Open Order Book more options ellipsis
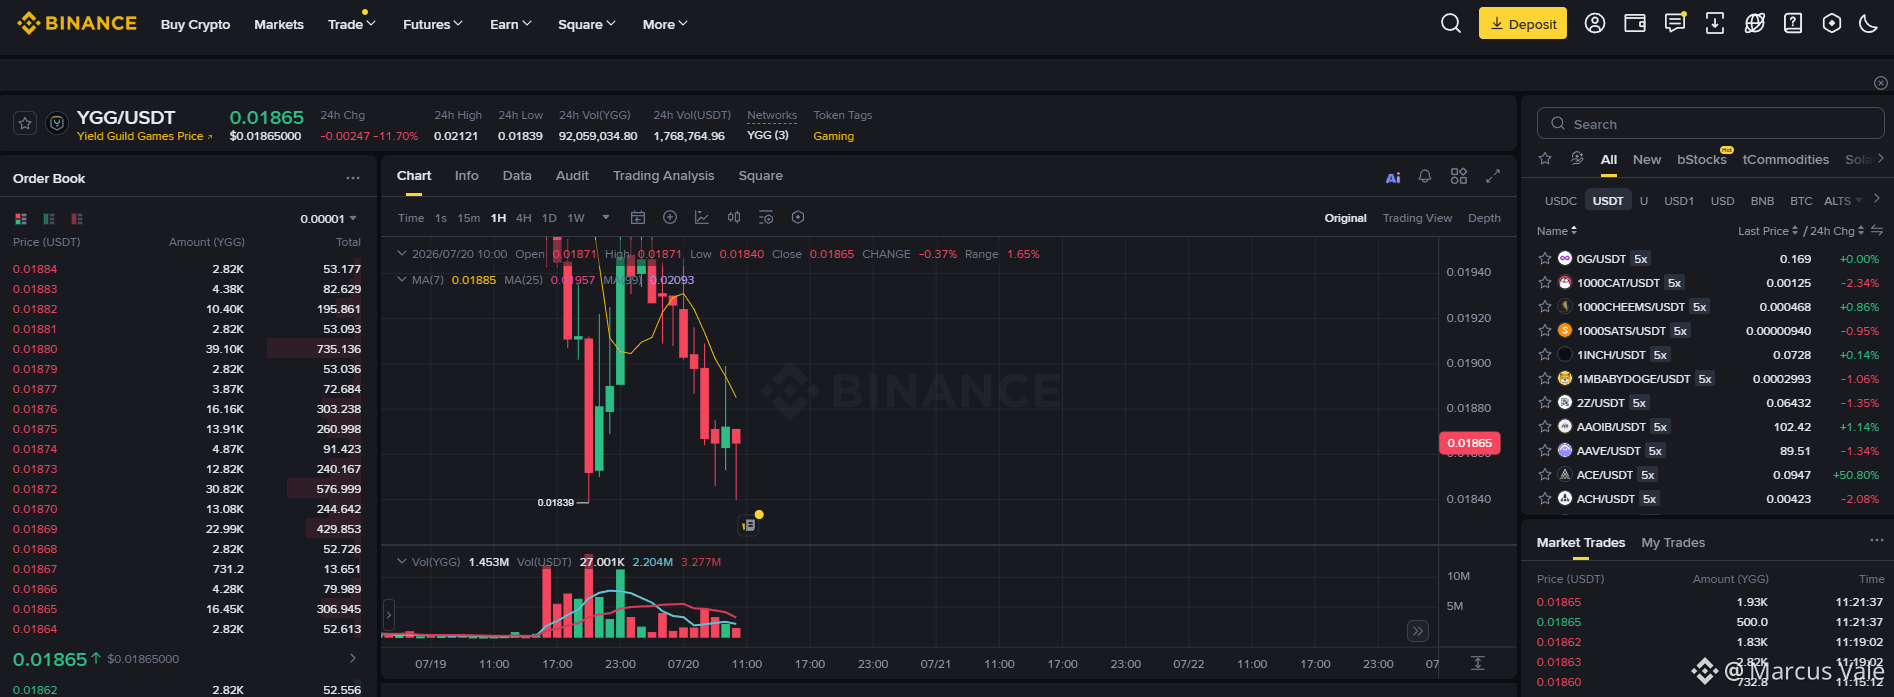This screenshot has width=1894, height=697. coord(353,178)
